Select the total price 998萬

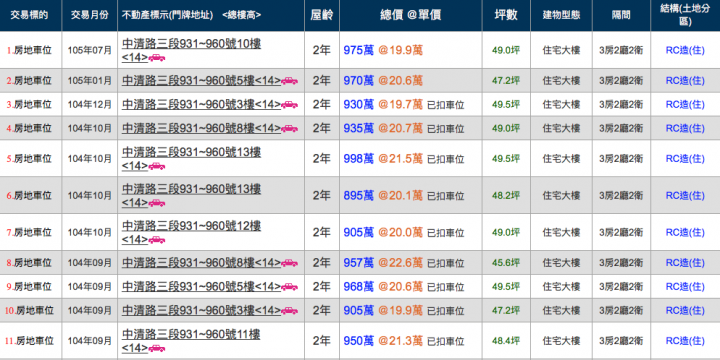click(359, 159)
